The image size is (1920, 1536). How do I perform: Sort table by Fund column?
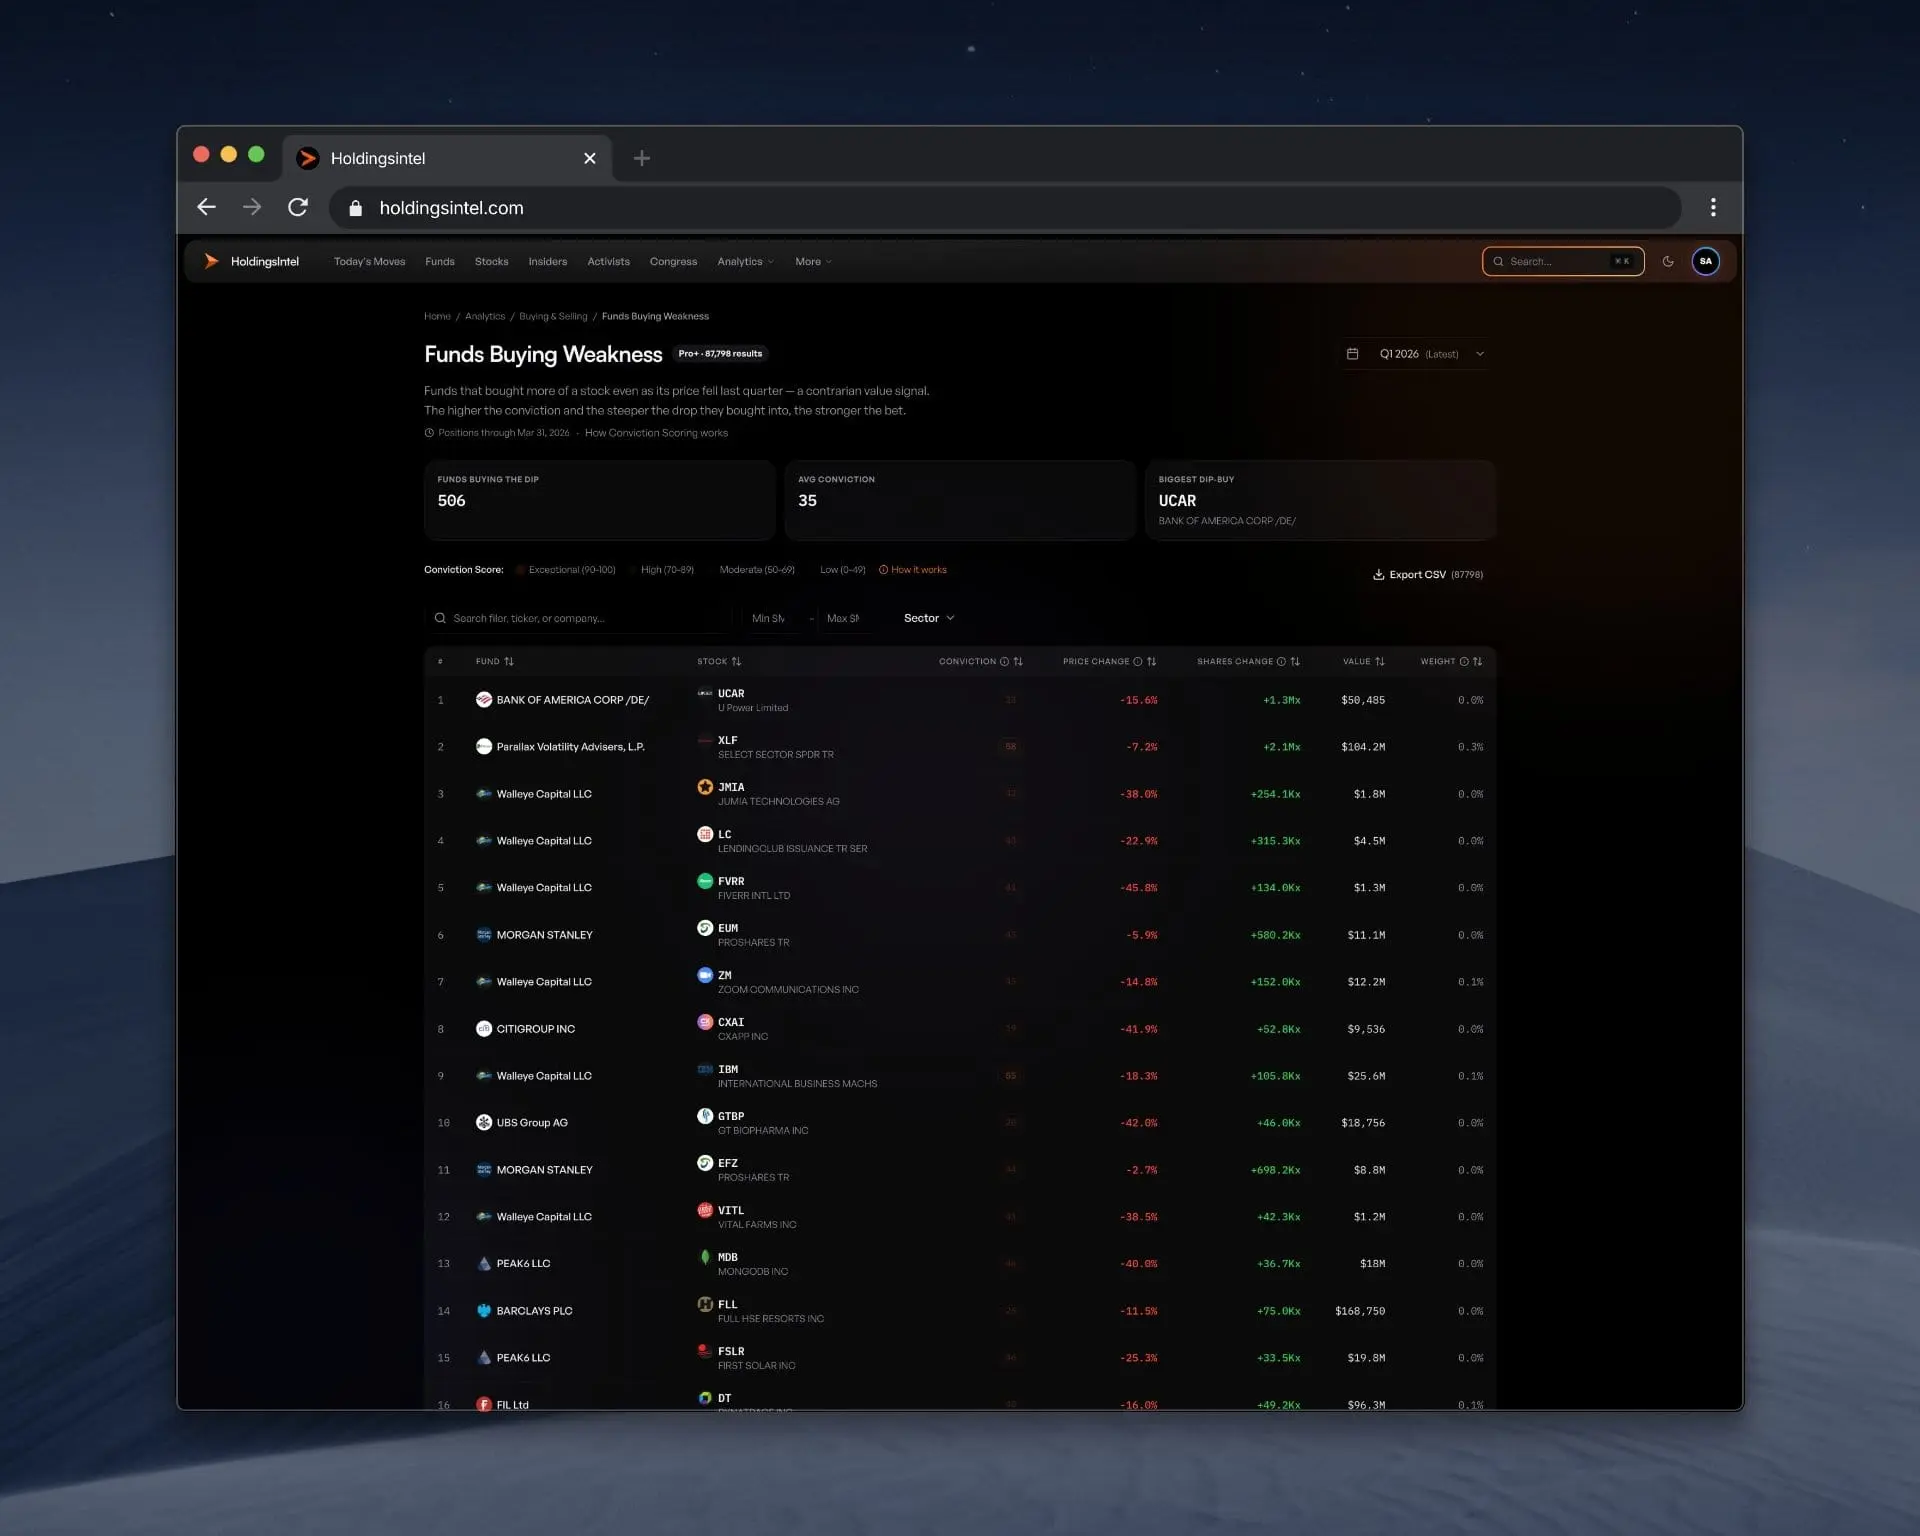coord(495,661)
